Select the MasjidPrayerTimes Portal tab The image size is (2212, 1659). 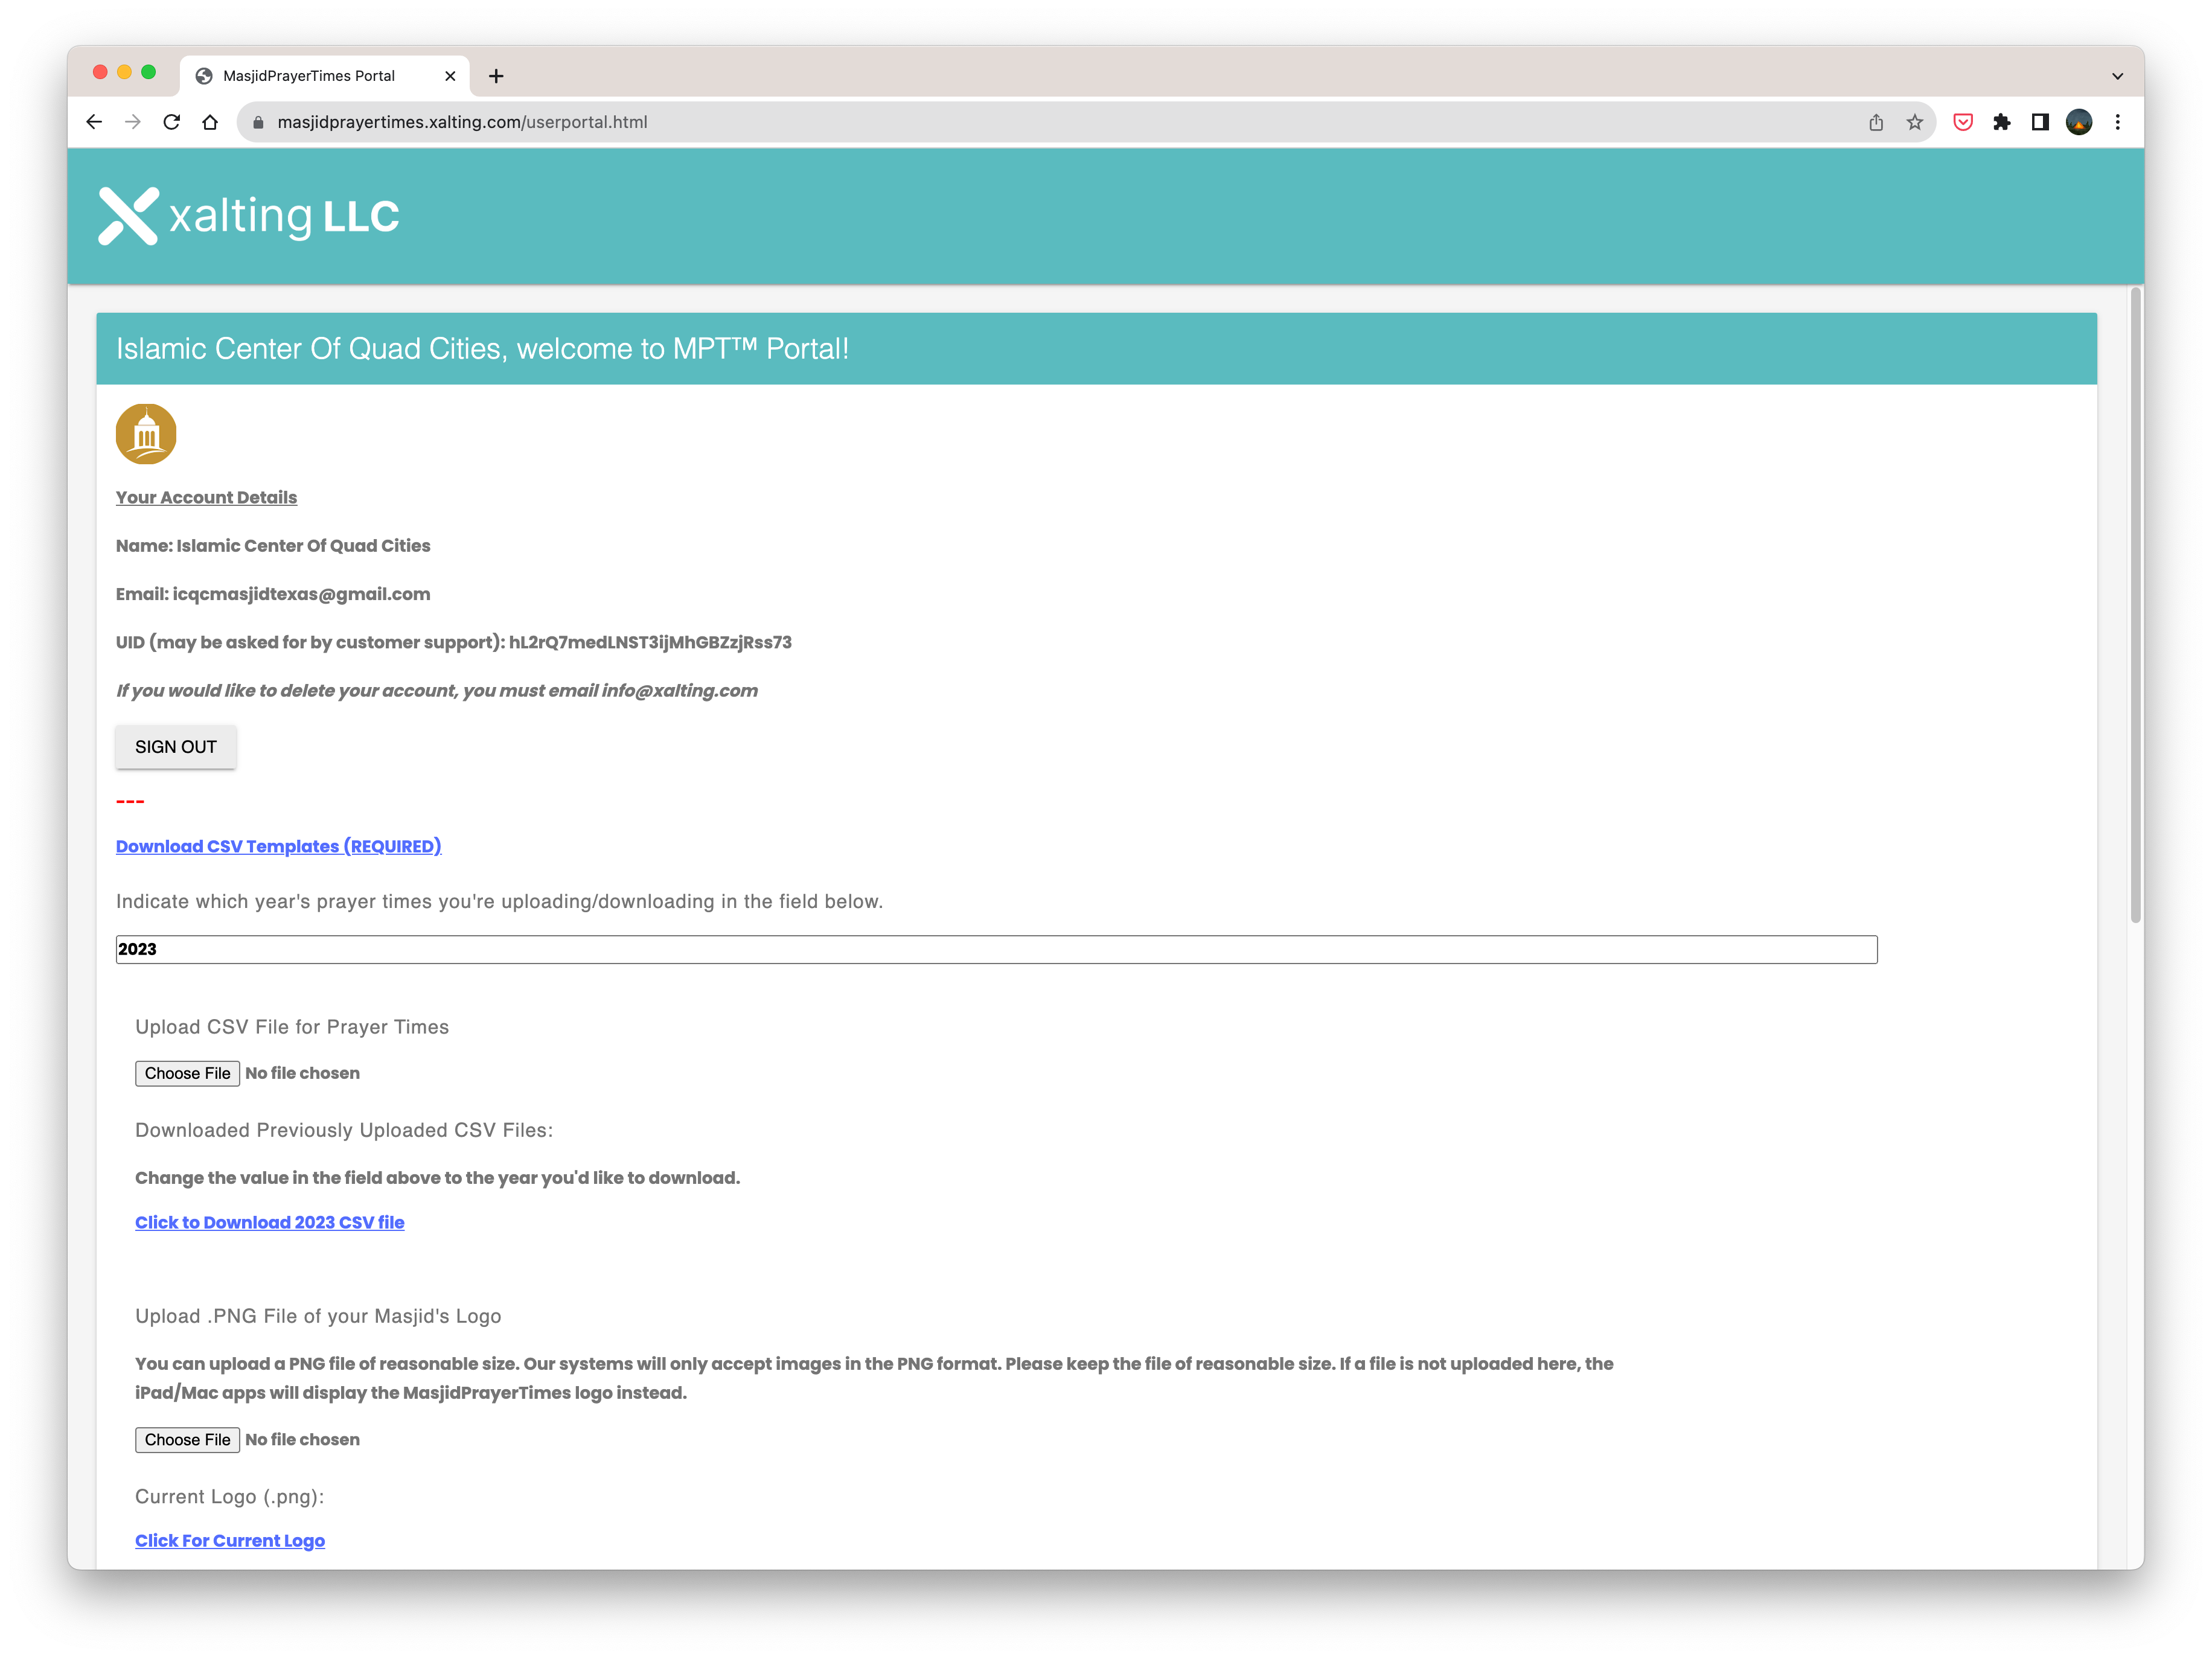(309, 76)
